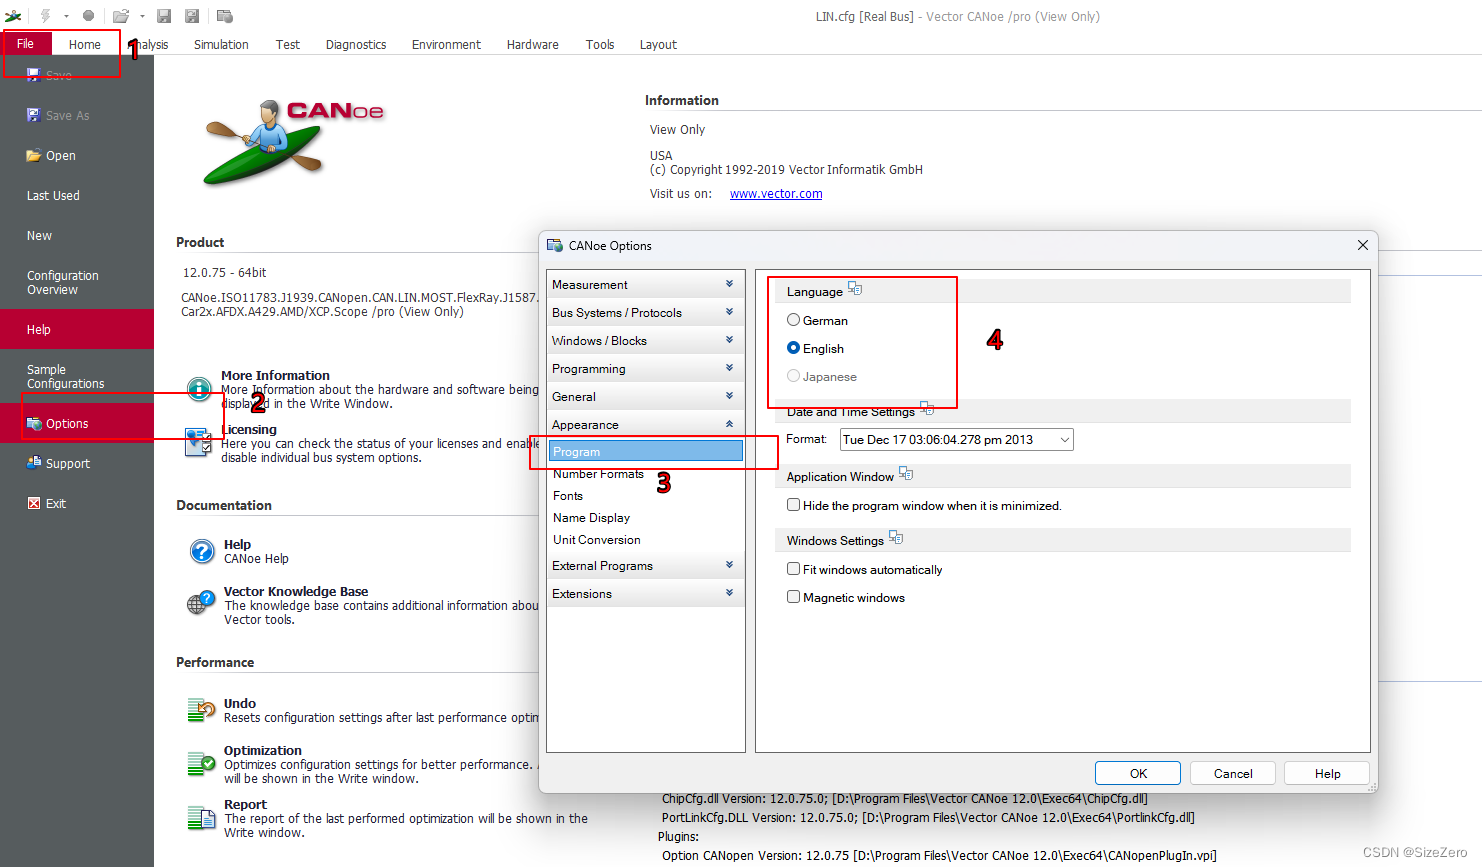Select New in the File sidebar

coord(77,236)
